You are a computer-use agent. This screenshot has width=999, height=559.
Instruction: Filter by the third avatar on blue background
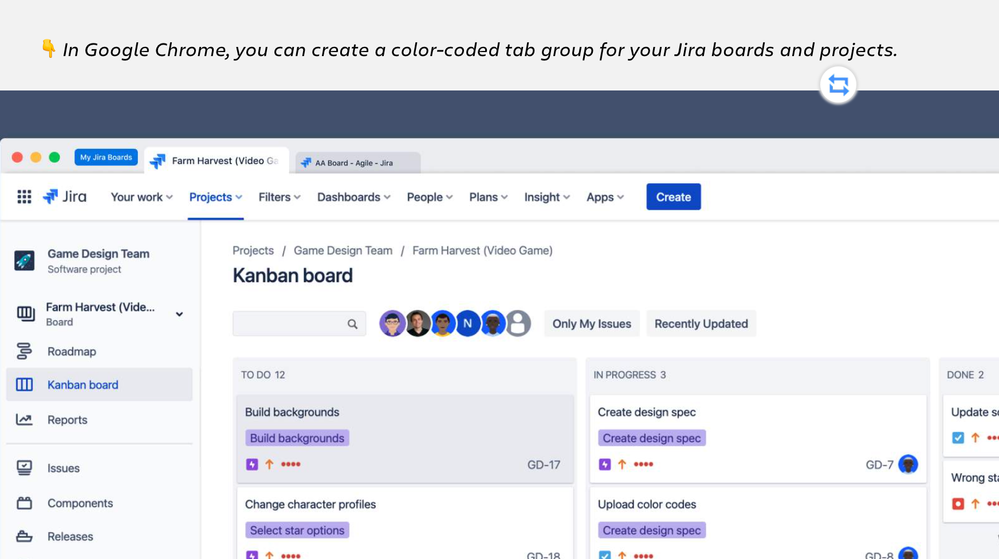(443, 324)
